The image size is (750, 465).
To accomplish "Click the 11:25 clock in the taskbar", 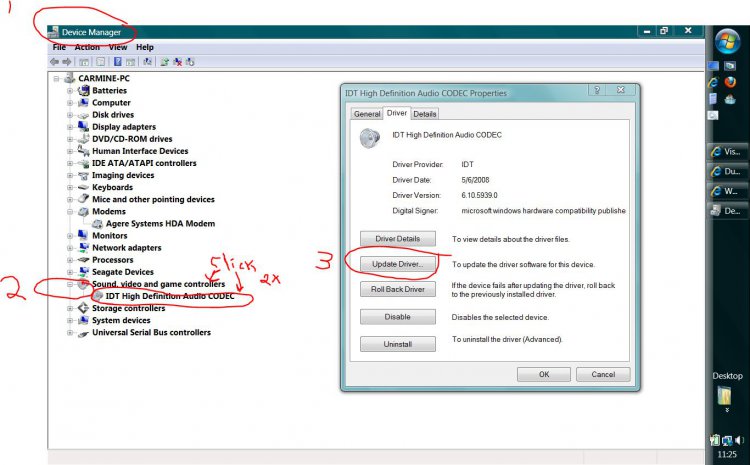I will 727,454.
